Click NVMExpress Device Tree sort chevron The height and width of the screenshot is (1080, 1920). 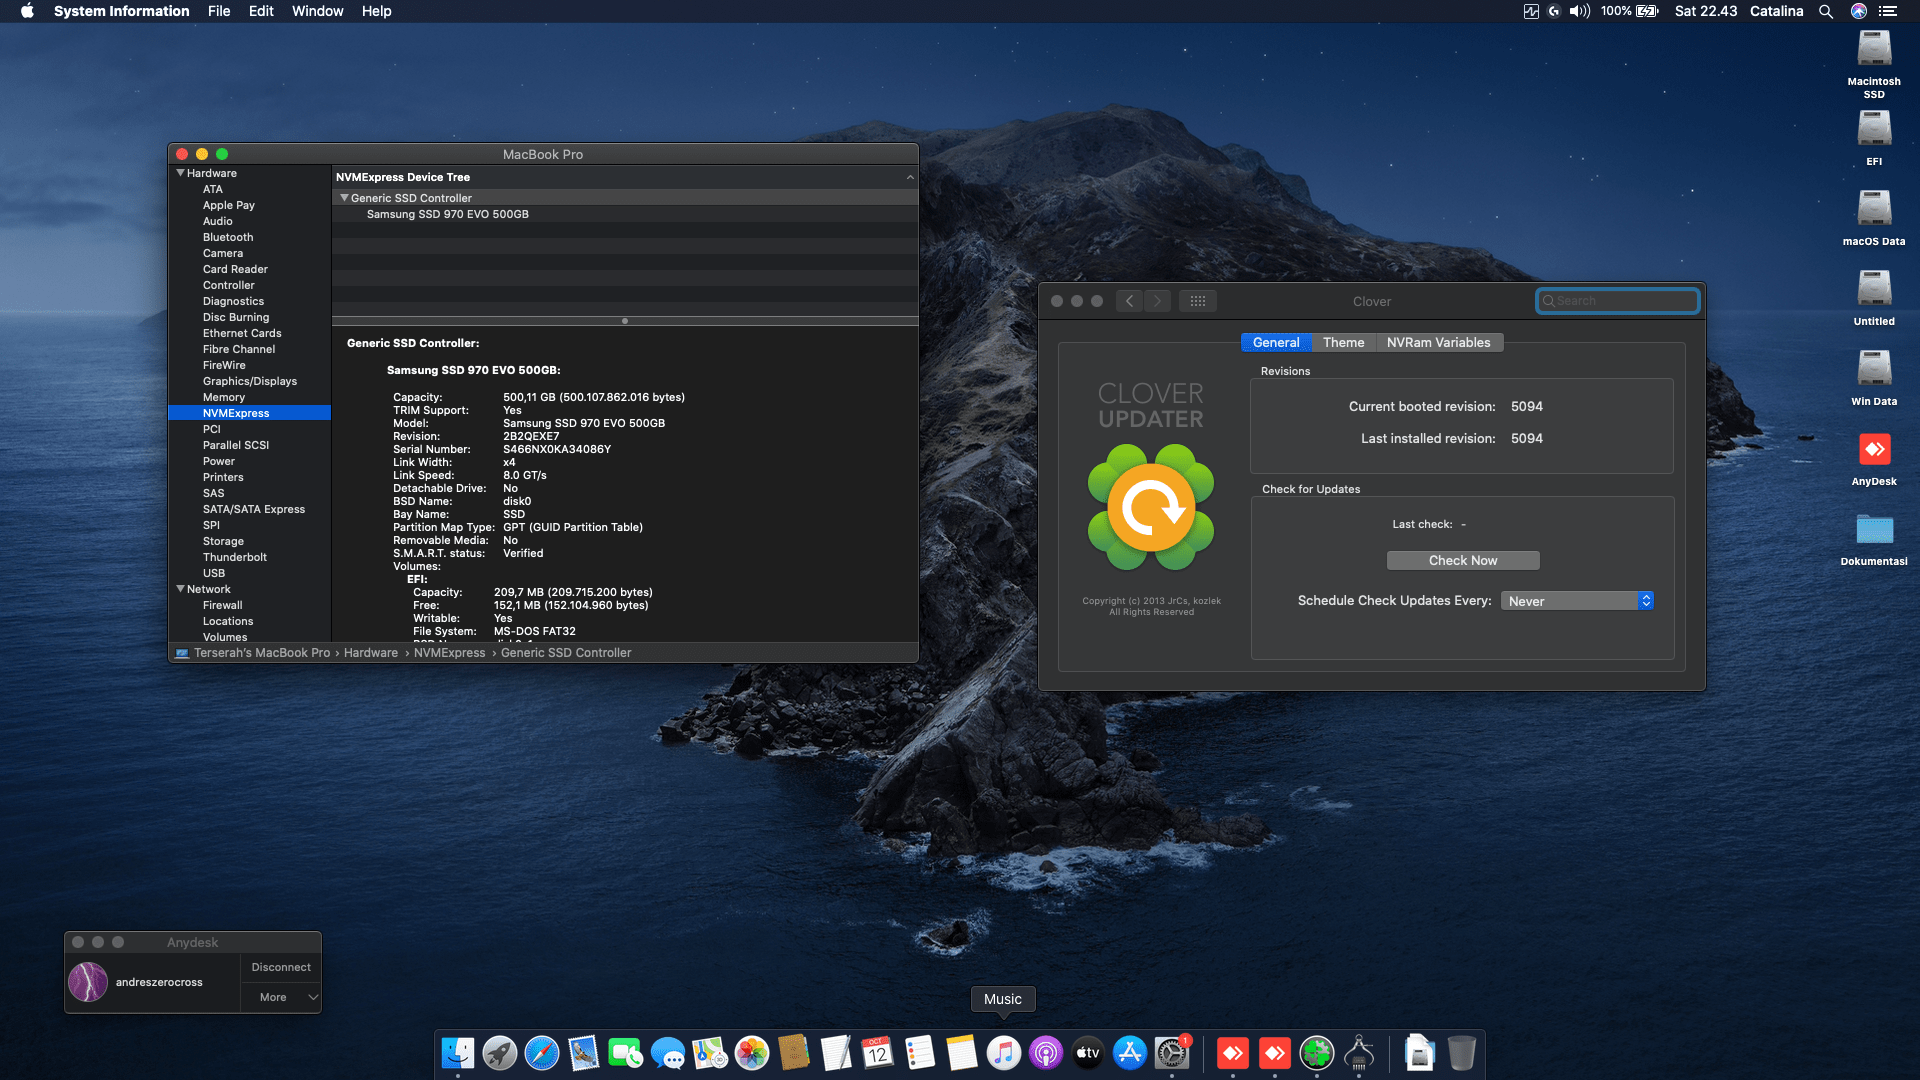tap(910, 177)
